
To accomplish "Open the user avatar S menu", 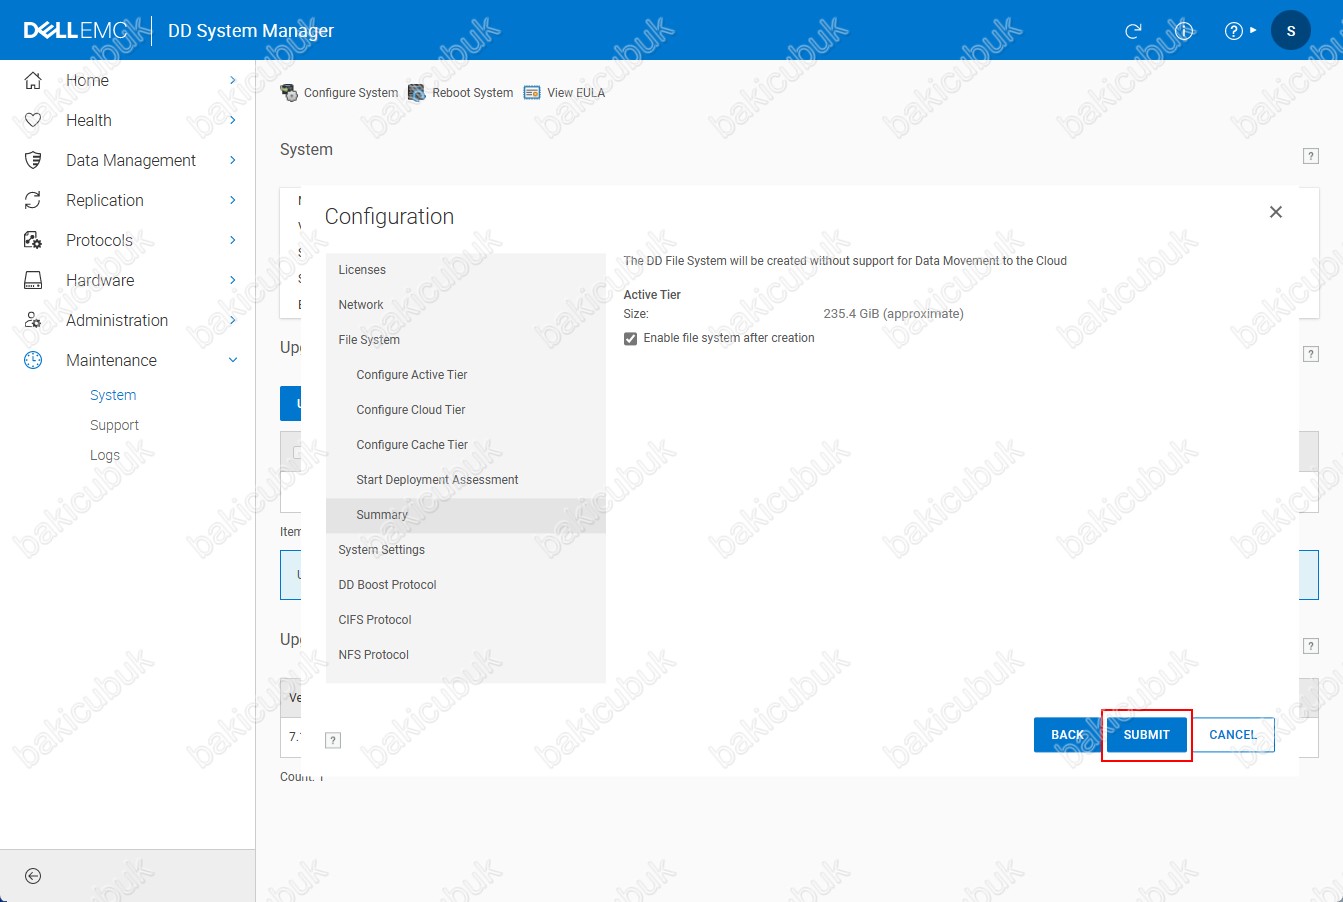I will [x=1290, y=31].
